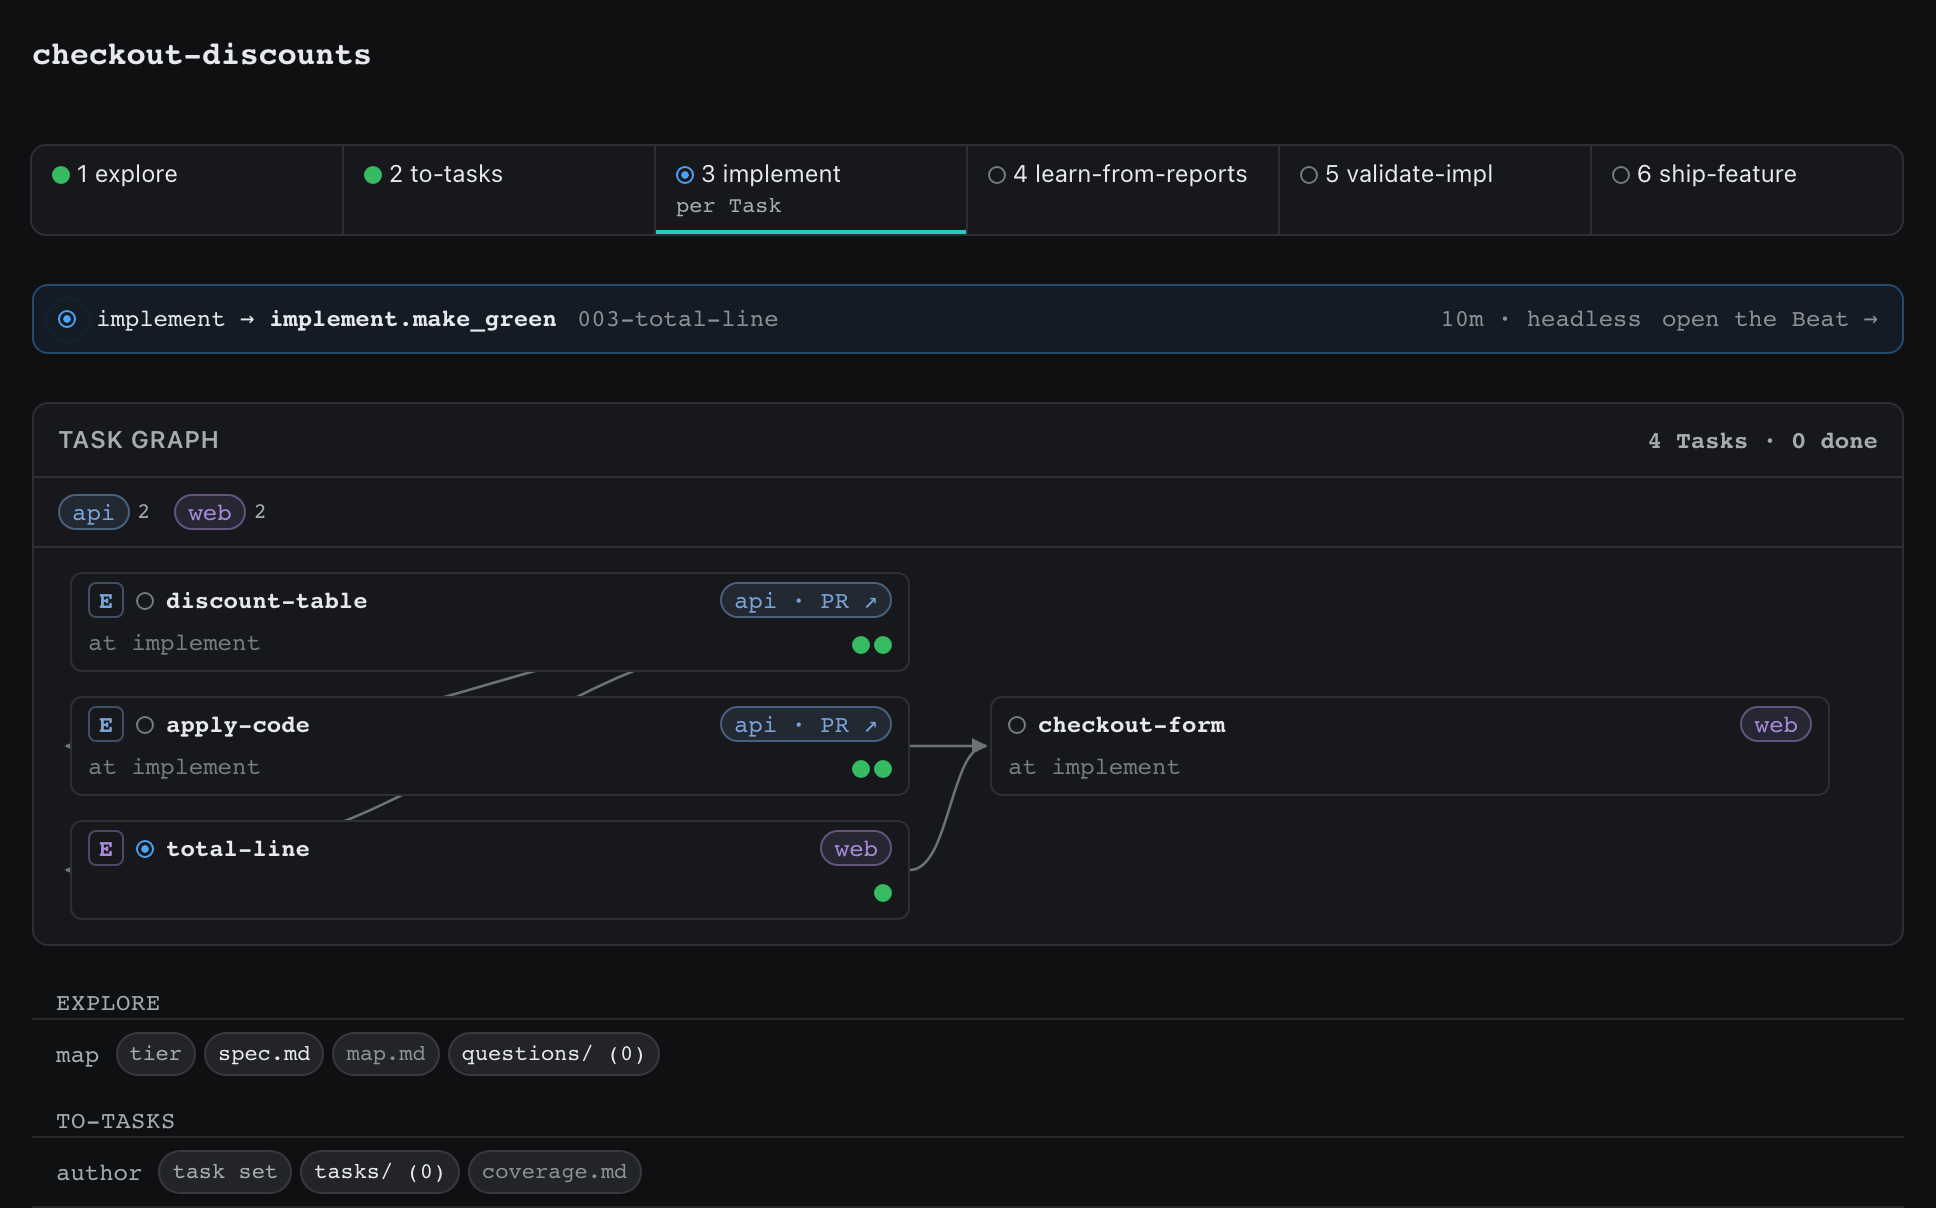
Task: Open the 4 learn-from-reports stage tab
Action: 1123,190
